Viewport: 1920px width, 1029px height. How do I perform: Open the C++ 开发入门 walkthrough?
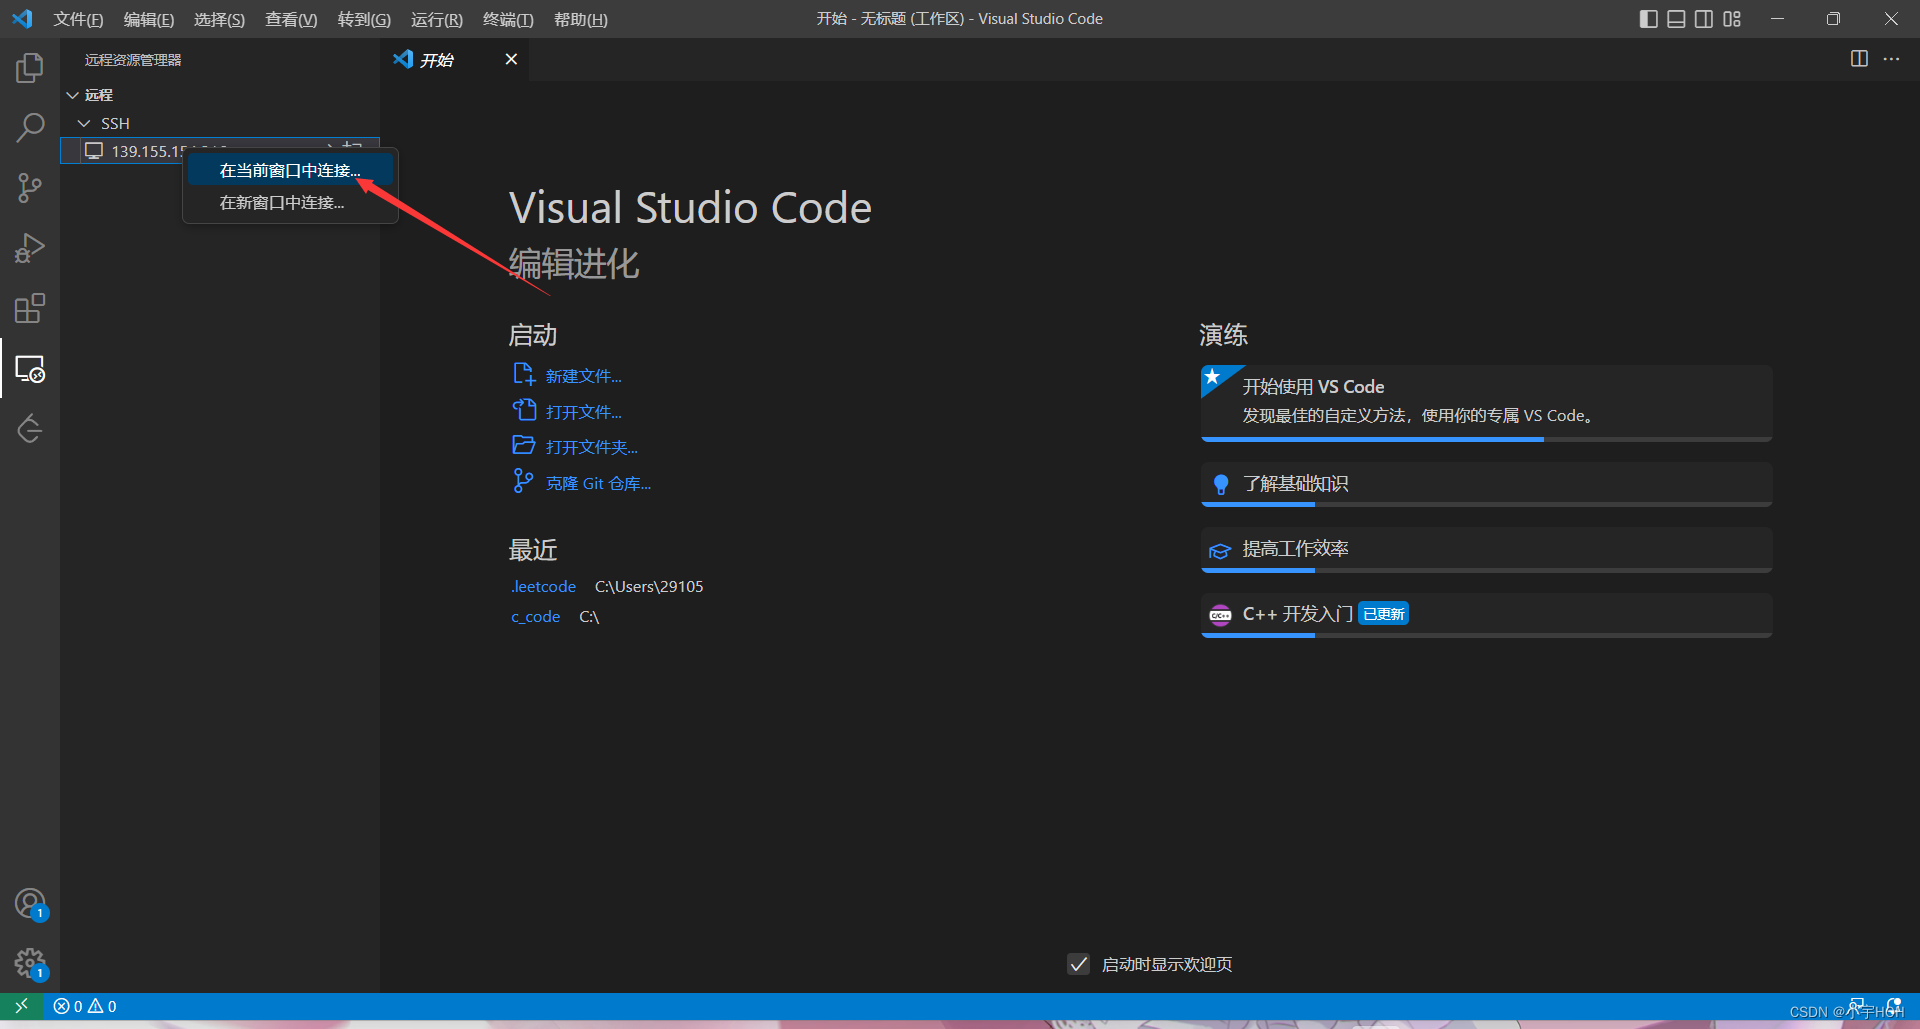(1486, 614)
